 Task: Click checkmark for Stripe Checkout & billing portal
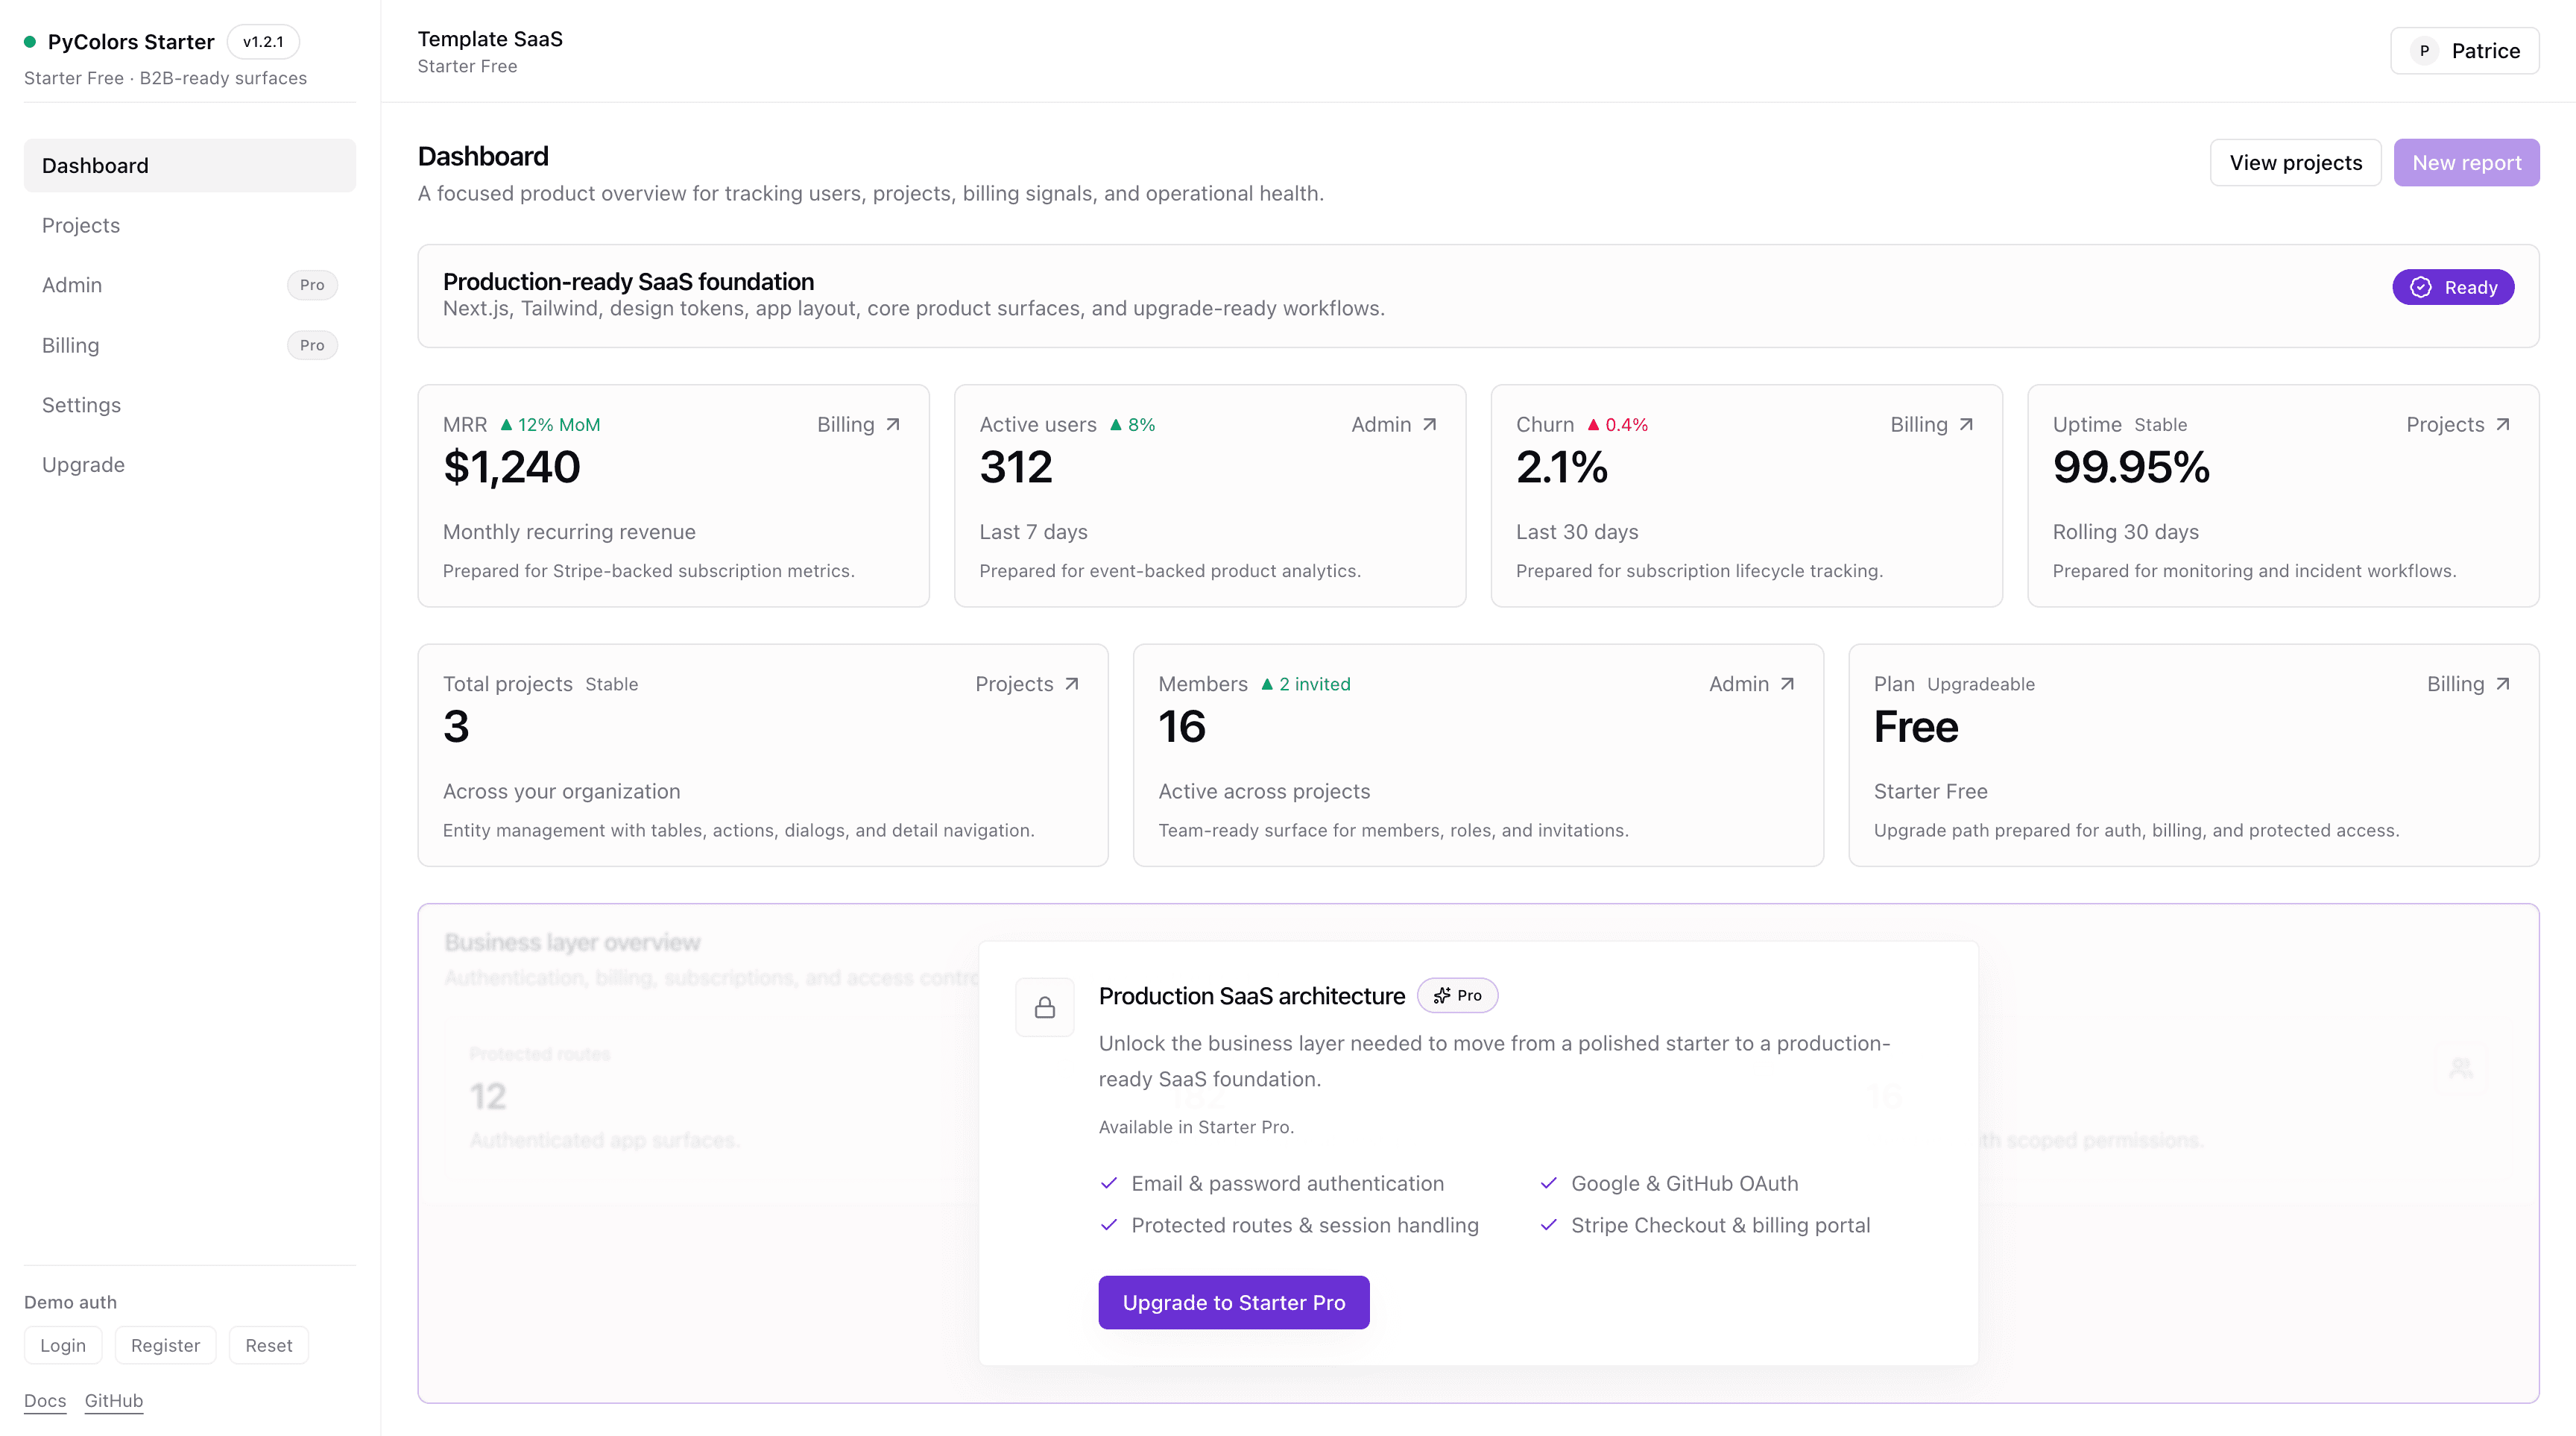click(x=1549, y=1225)
